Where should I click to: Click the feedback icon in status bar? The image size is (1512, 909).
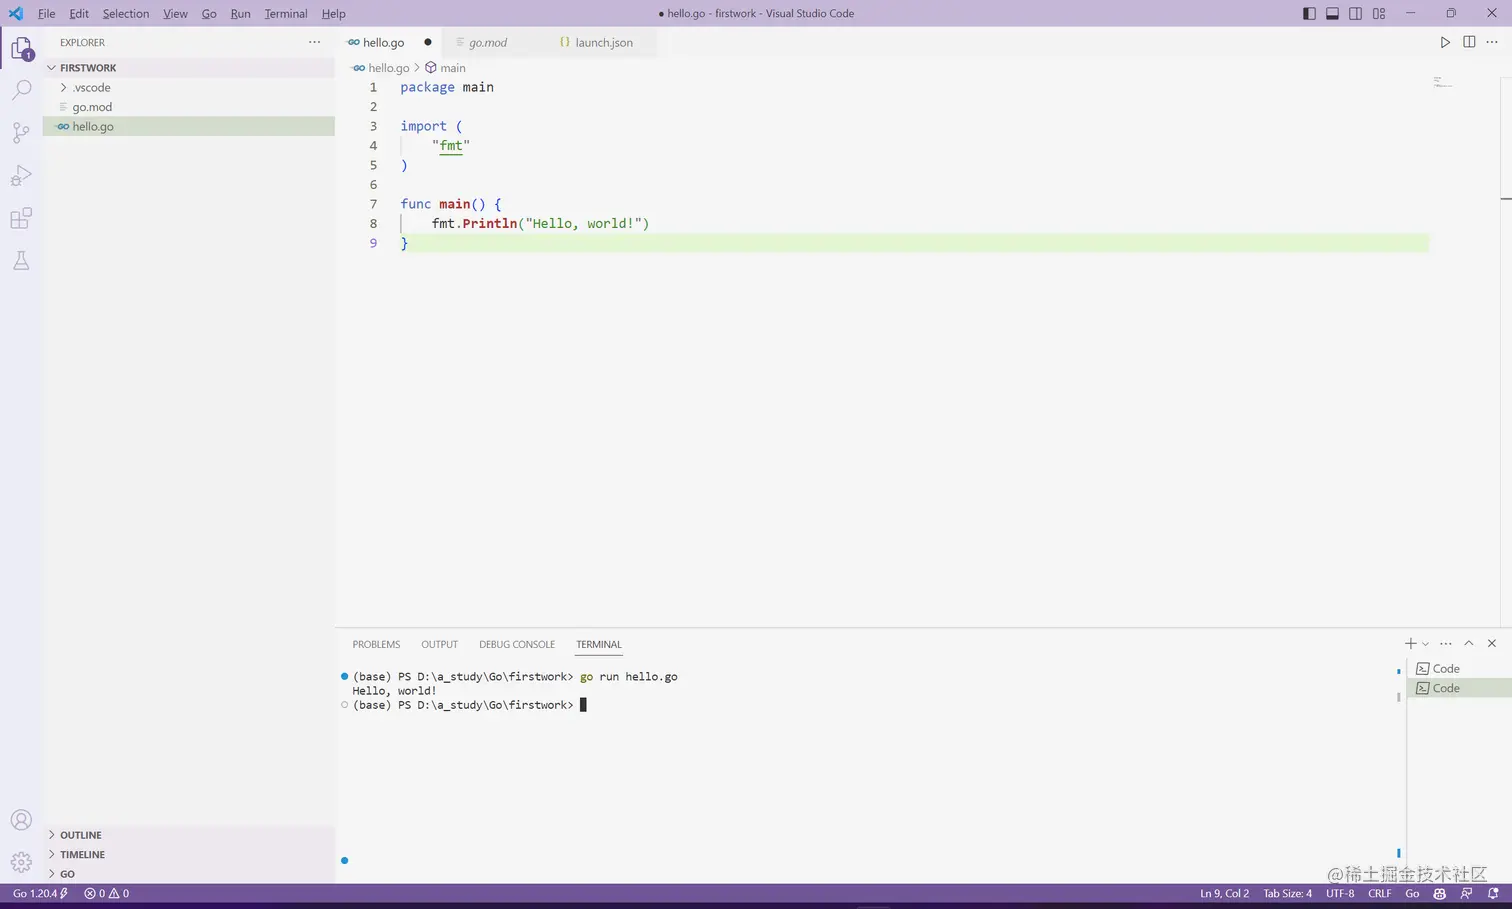1466,893
